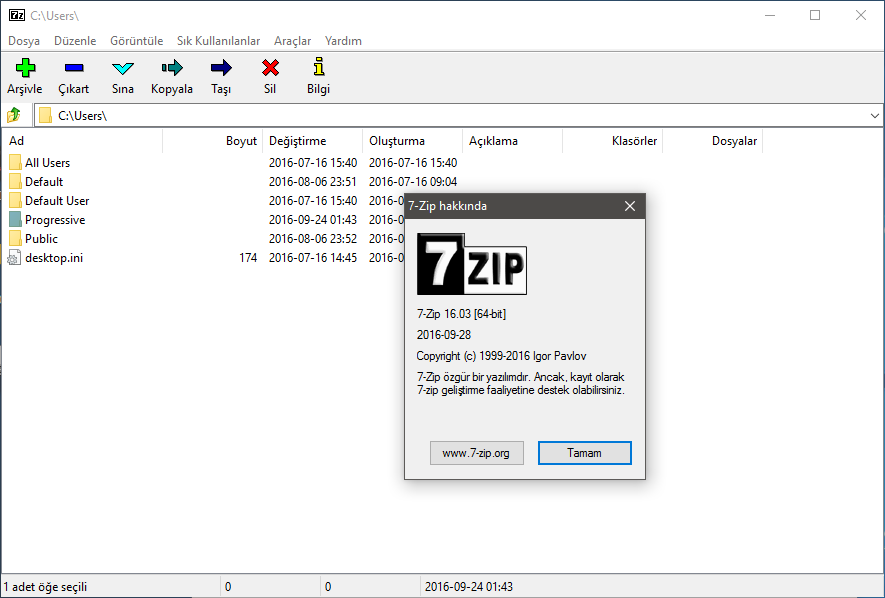Image resolution: width=885 pixels, height=598 pixels.
Task: Click the Default User folder name
Action: pos(57,200)
